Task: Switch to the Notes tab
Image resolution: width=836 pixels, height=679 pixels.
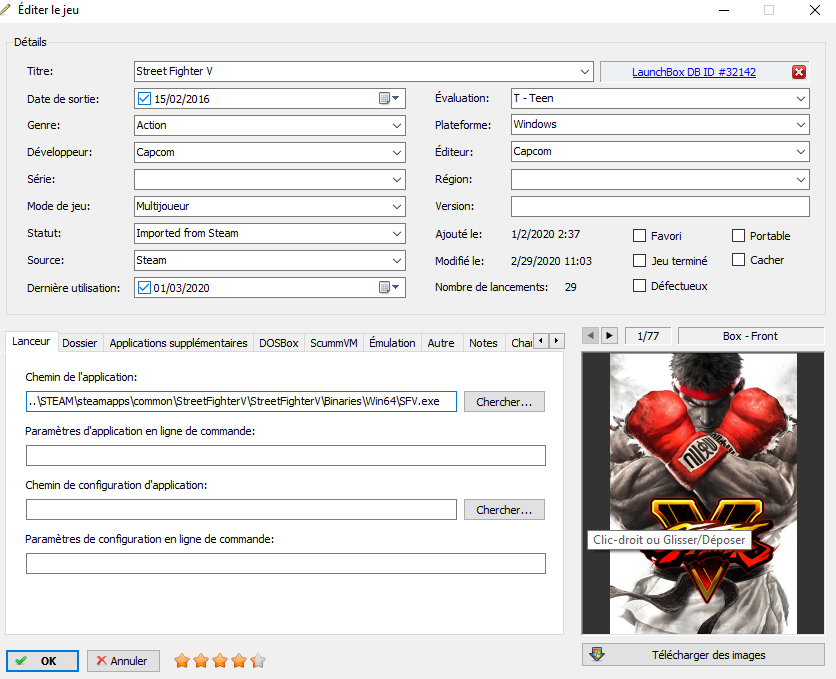Action: (x=483, y=343)
